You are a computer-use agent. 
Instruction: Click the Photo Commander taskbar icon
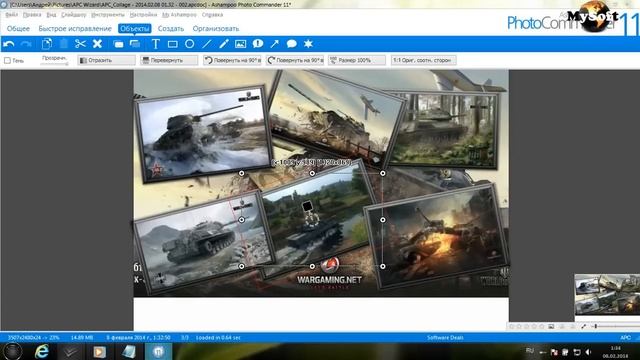tap(158, 351)
